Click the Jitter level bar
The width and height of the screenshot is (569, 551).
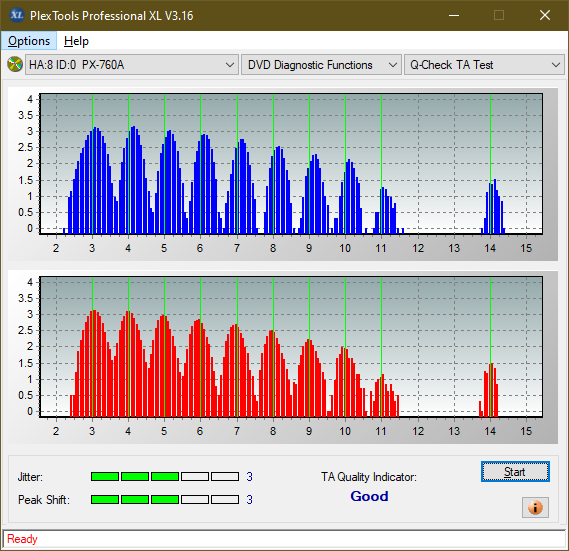(165, 476)
